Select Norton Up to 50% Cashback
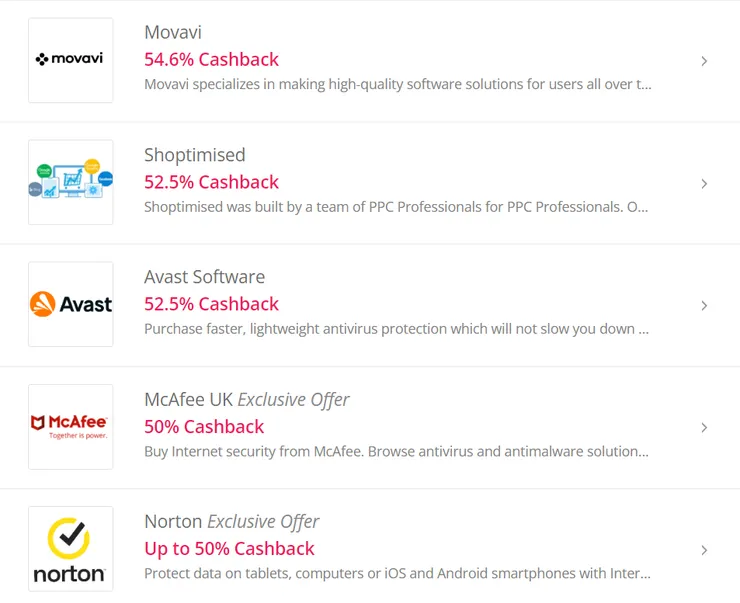The image size is (740, 603). point(229,549)
